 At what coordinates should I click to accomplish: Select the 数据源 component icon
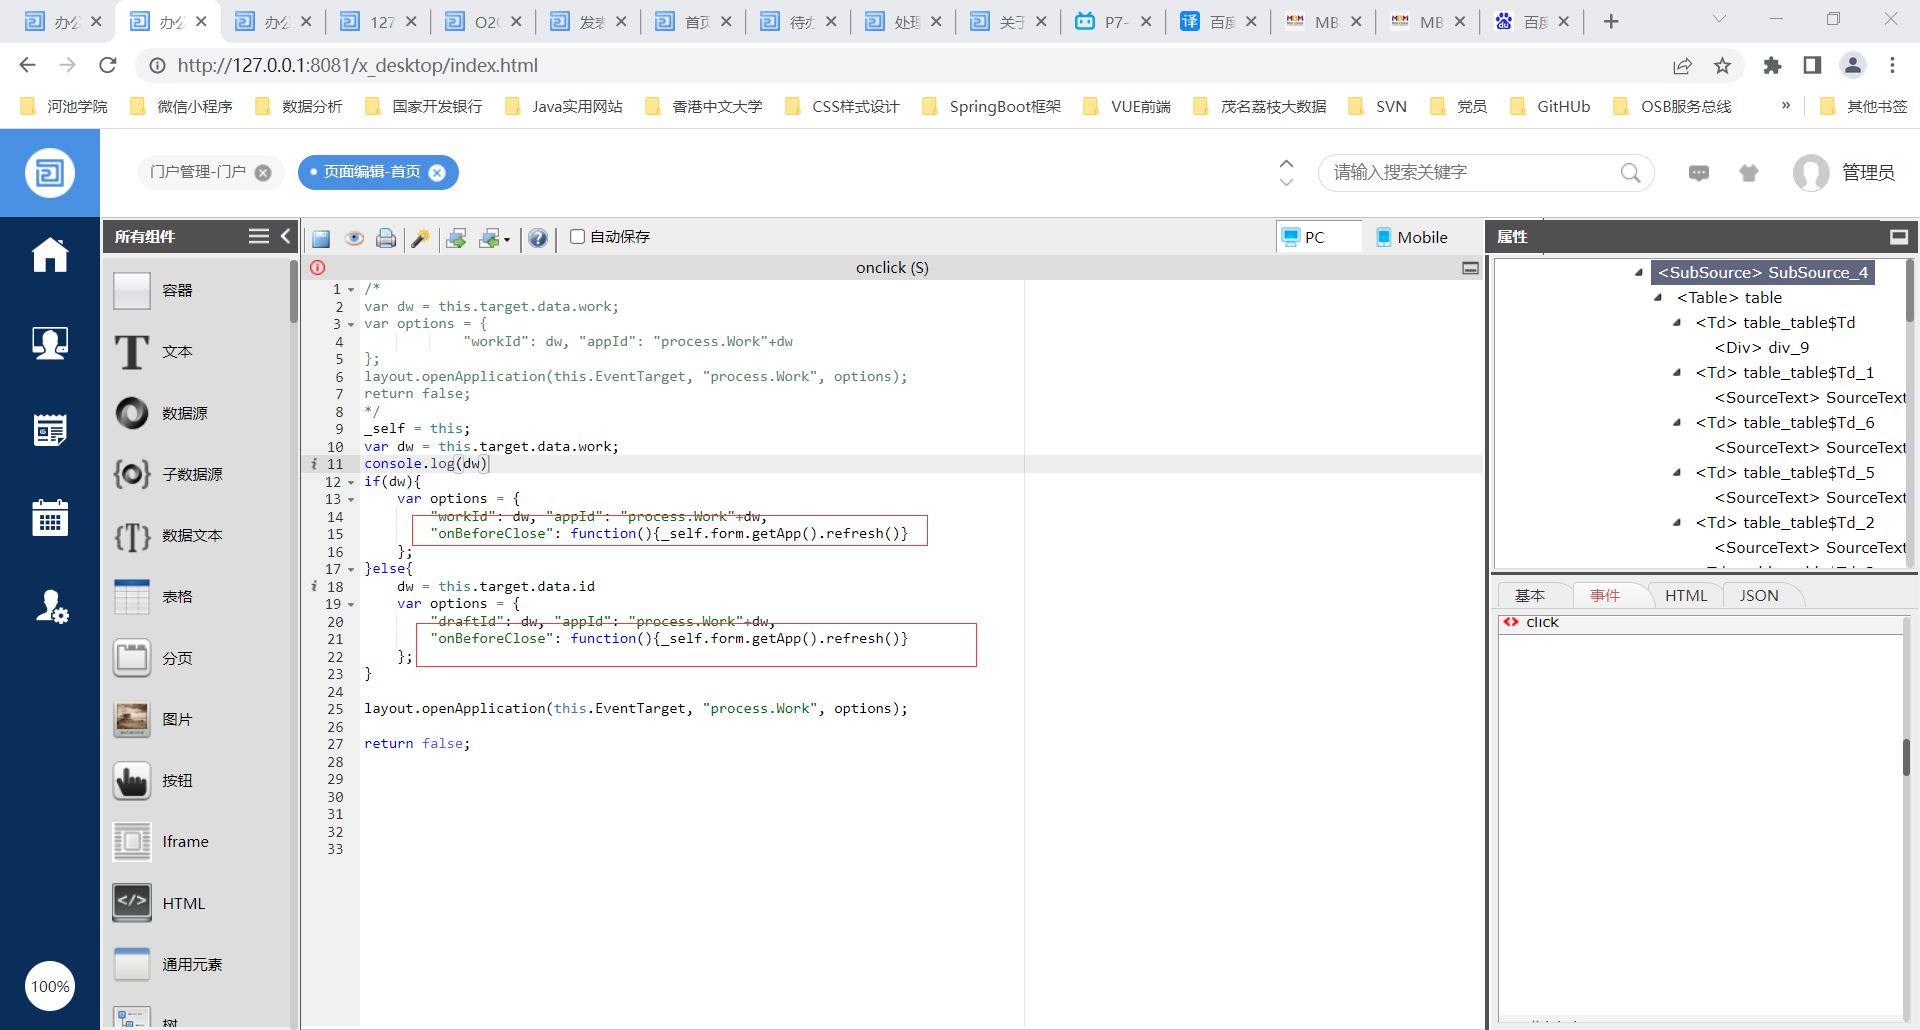(x=132, y=413)
